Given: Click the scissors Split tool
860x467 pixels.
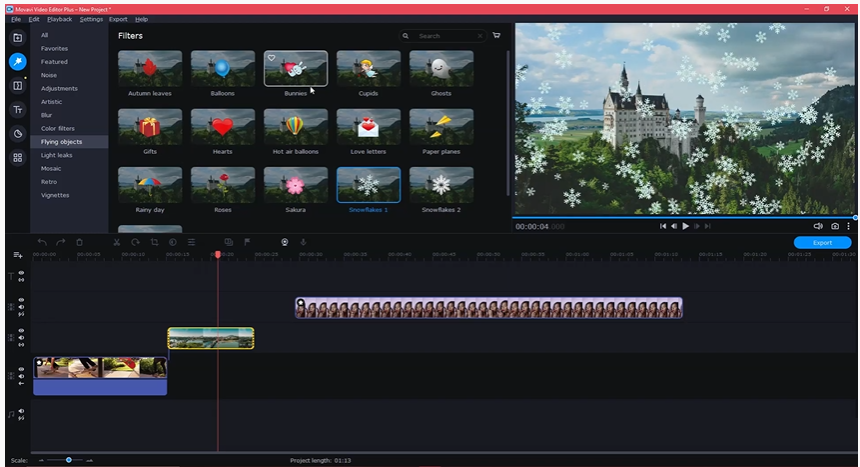Looking at the screenshot, I should pyautogui.click(x=116, y=242).
